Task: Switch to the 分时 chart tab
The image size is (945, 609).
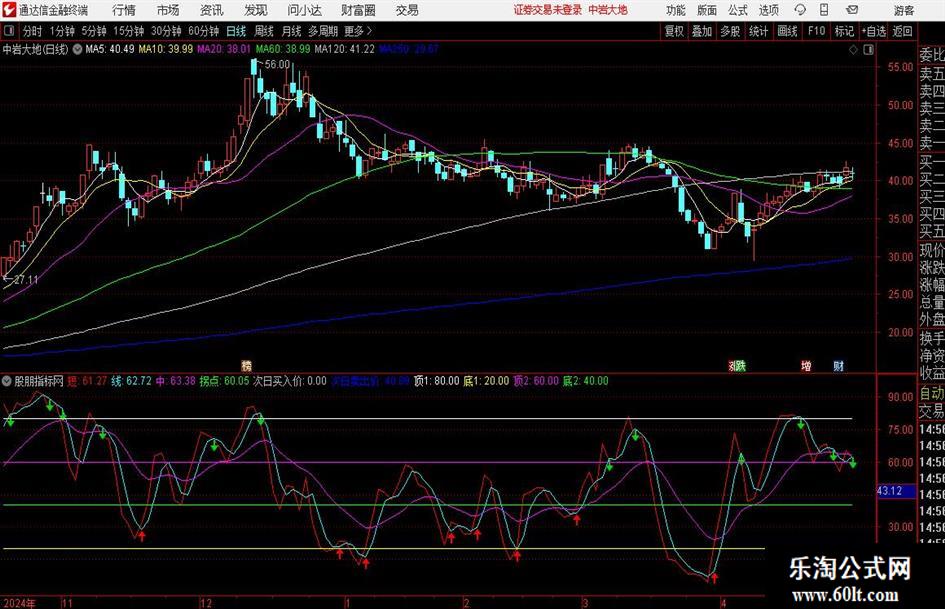Action: [x=33, y=31]
